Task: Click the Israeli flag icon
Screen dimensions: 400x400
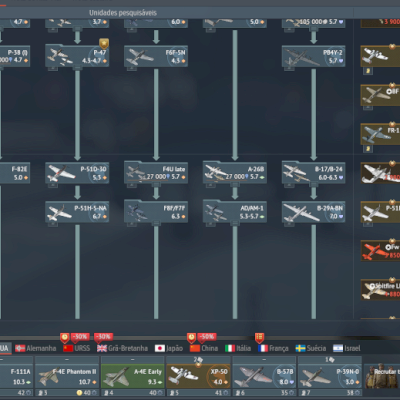Action: tap(338, 348)
